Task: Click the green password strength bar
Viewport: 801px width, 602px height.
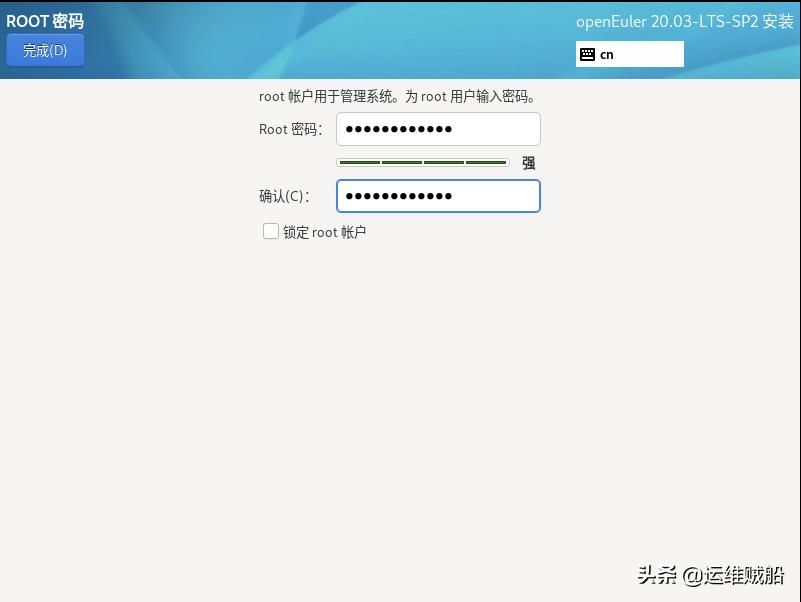Action: (x=423, y=161)
